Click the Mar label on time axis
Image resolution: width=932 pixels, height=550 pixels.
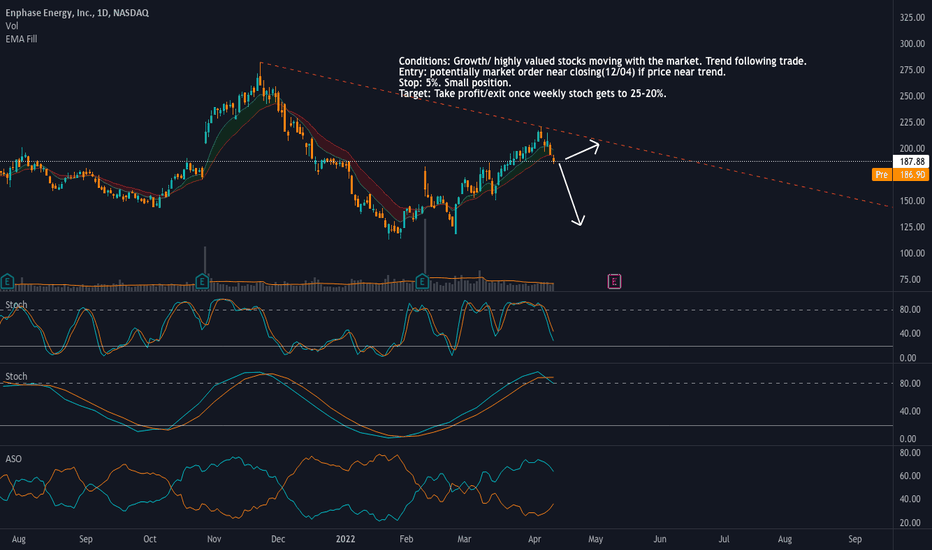[464, 539]
